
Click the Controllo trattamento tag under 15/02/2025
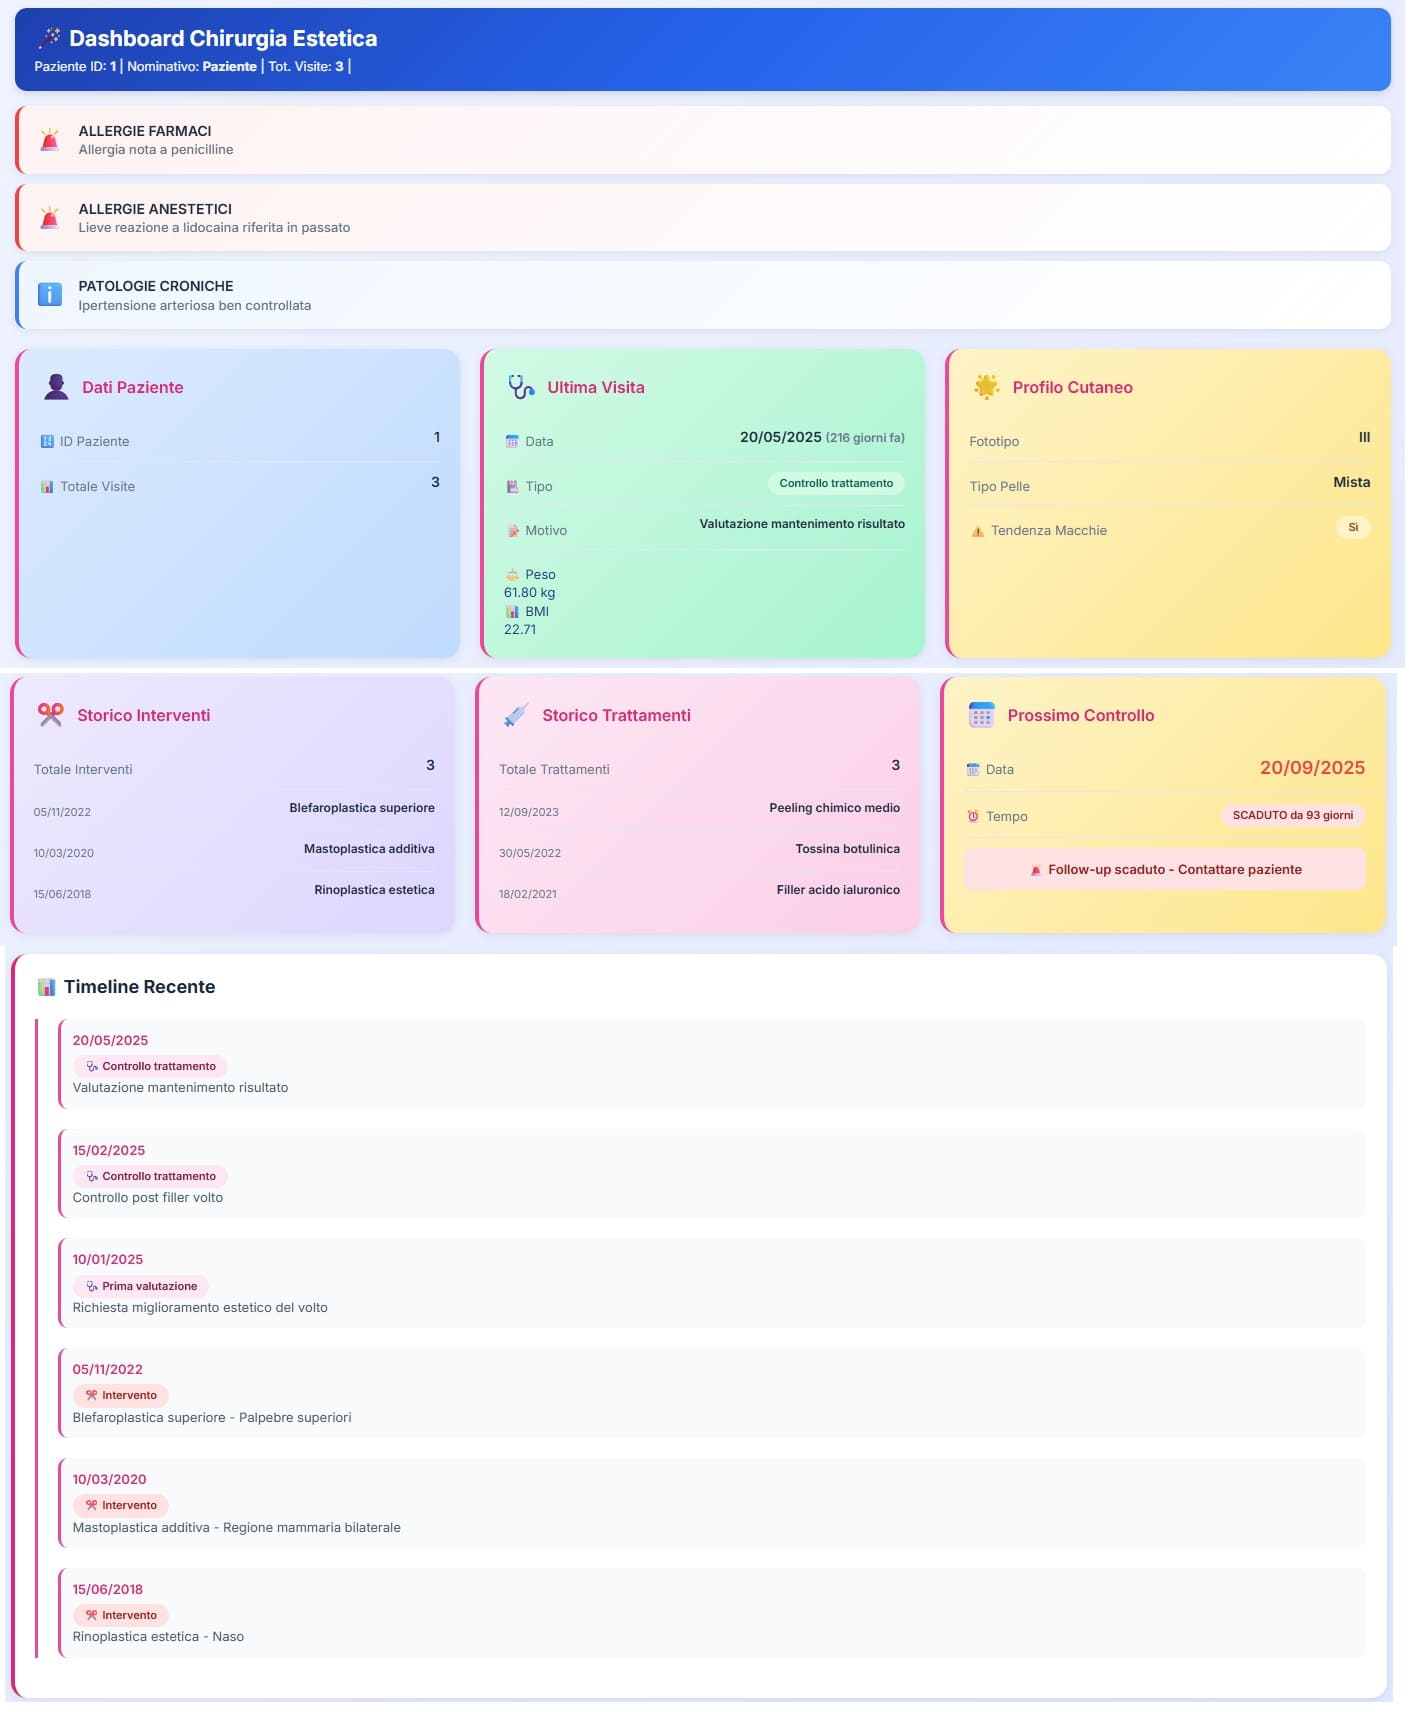tap(151, 1177)
